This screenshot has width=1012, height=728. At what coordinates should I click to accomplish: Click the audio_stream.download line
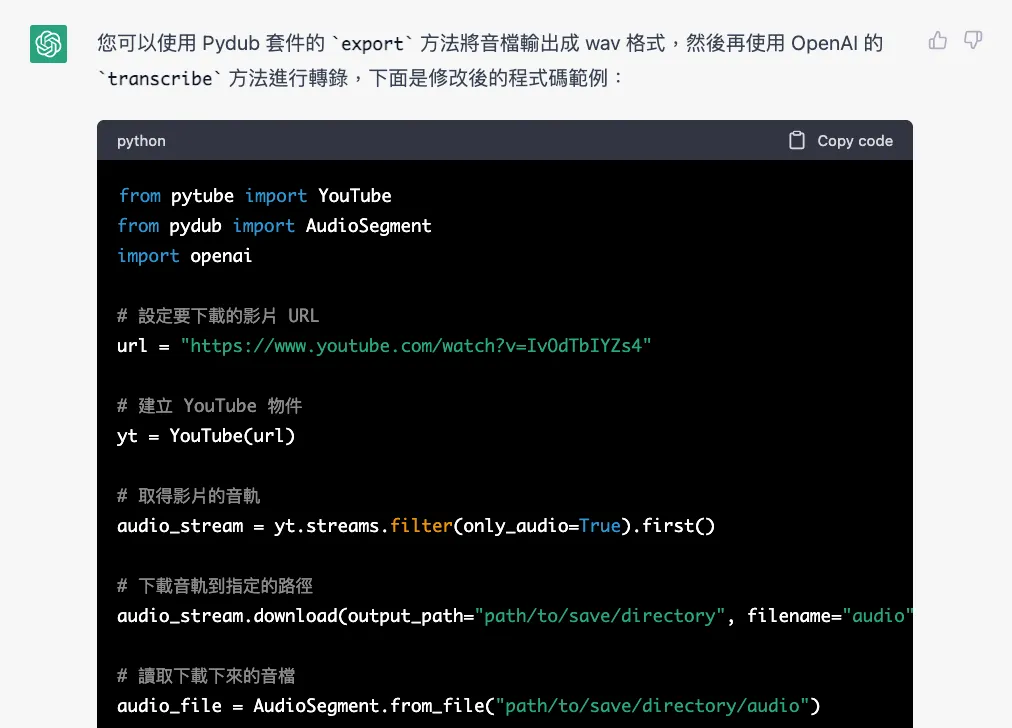click(x=514, y=616)
